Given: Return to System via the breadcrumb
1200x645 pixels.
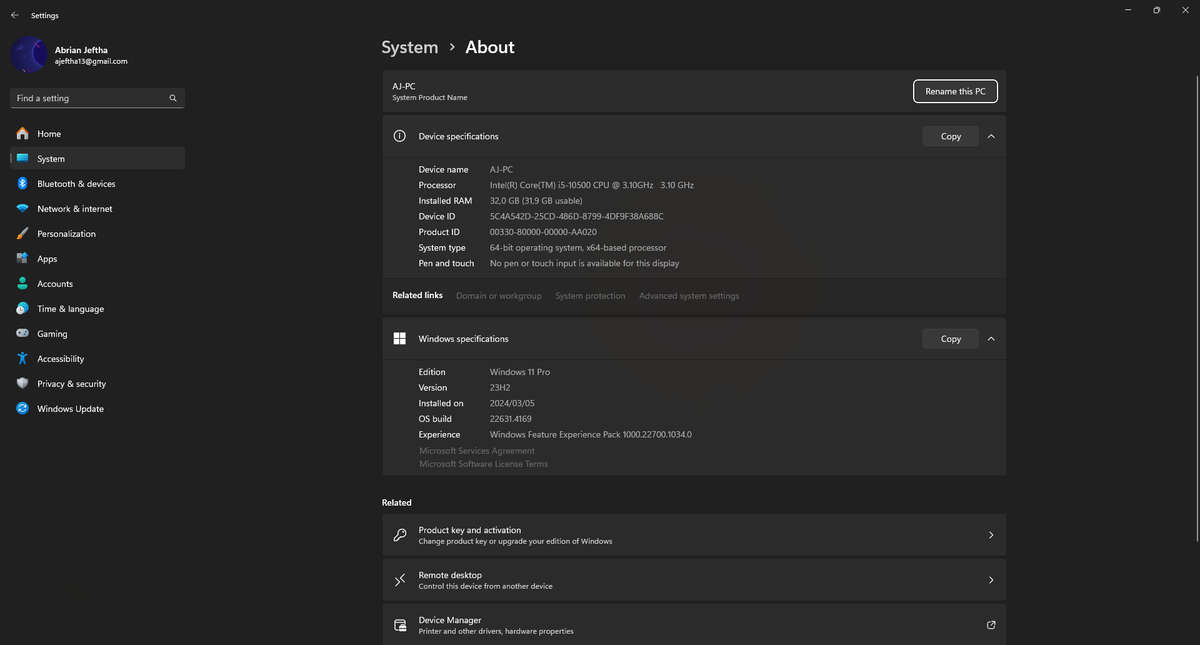Looking at the screenshot, I should click(x=409, y=47).
